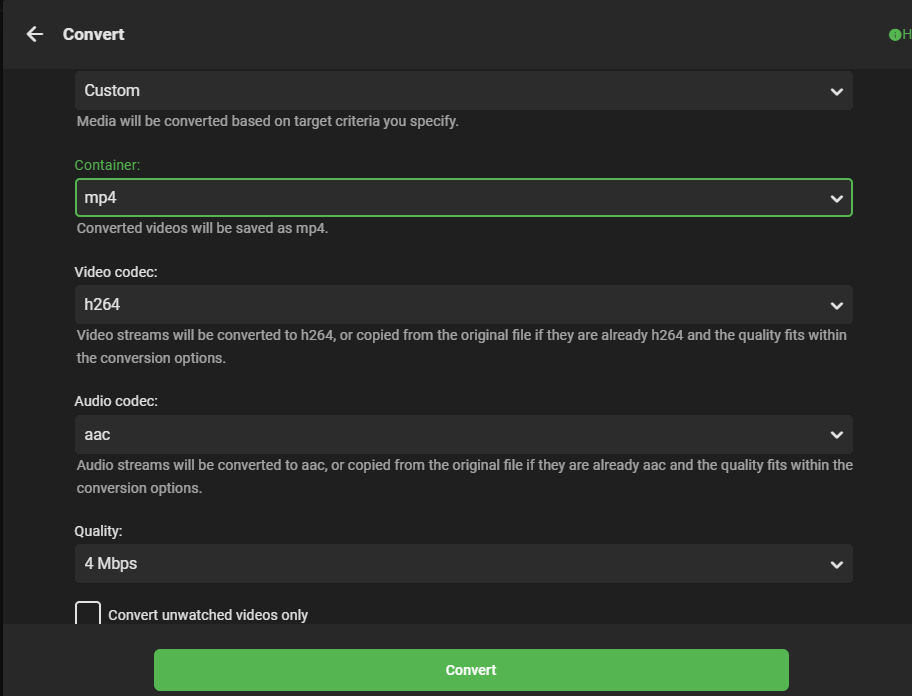Screen dimensions: 912x696
Task: Select the Convert title in the header bar
Action: (93, 34)
